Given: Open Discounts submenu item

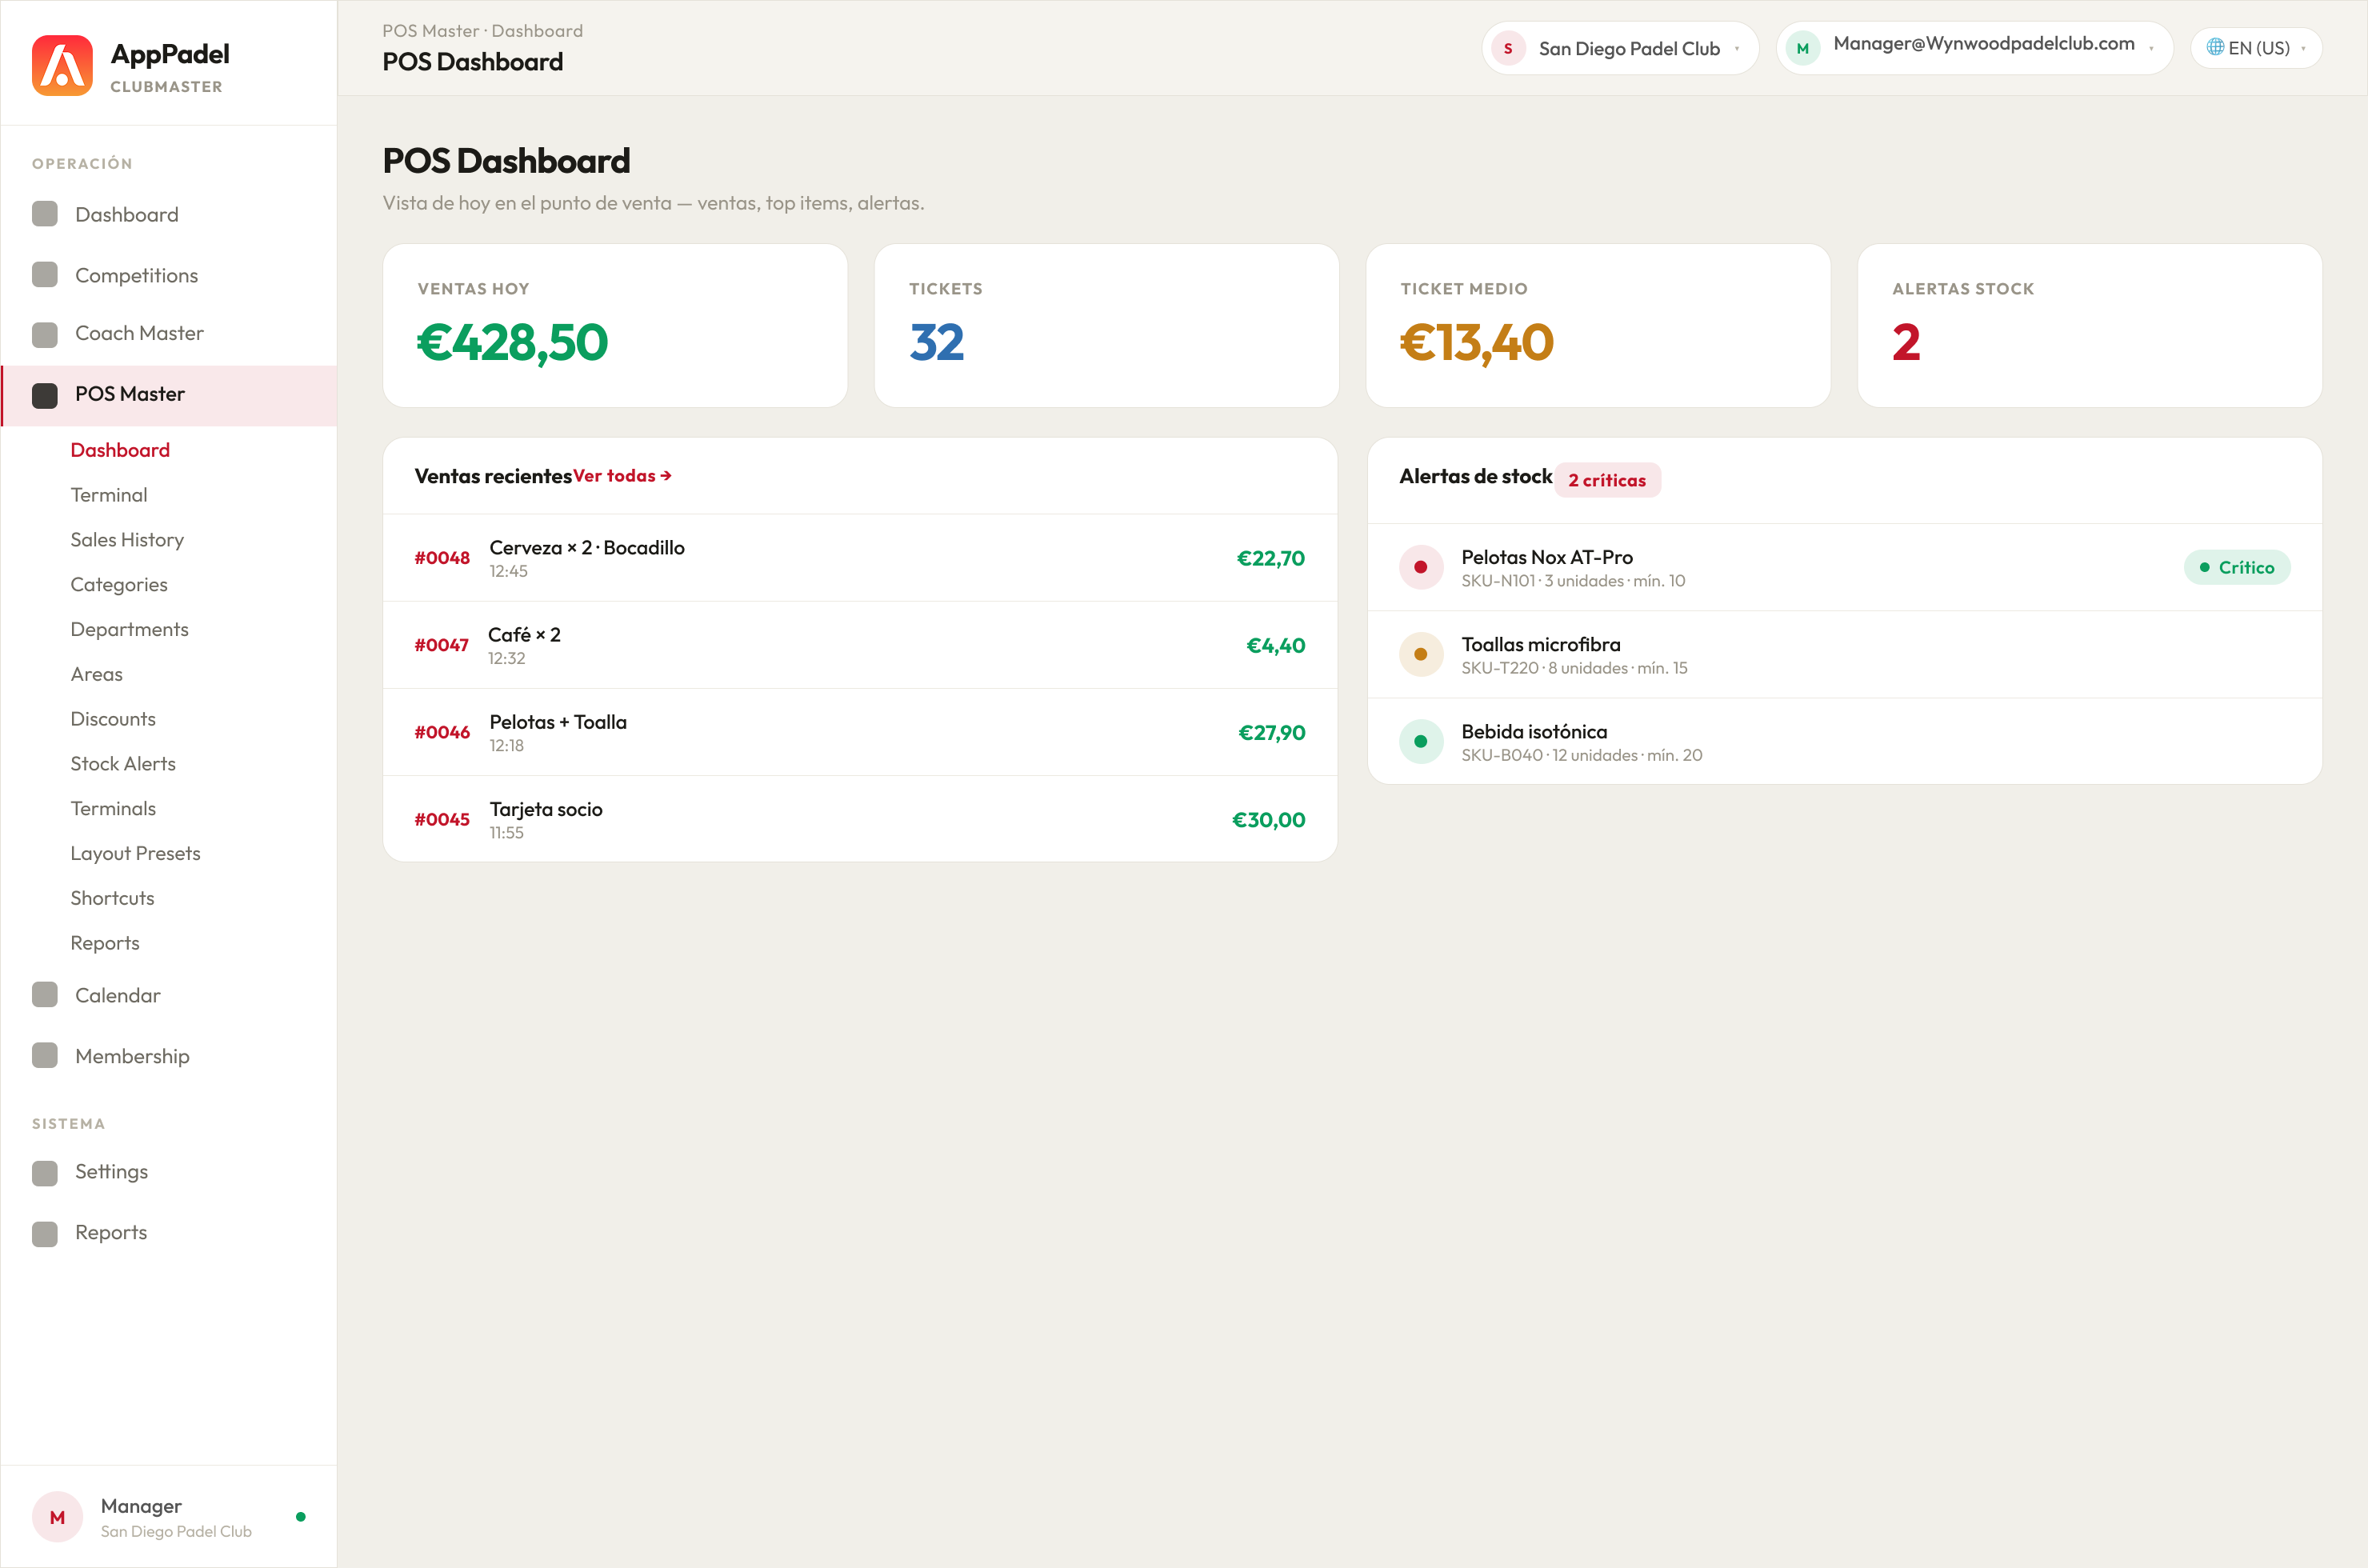Looking at the screenshot, I should coord(113,719).
